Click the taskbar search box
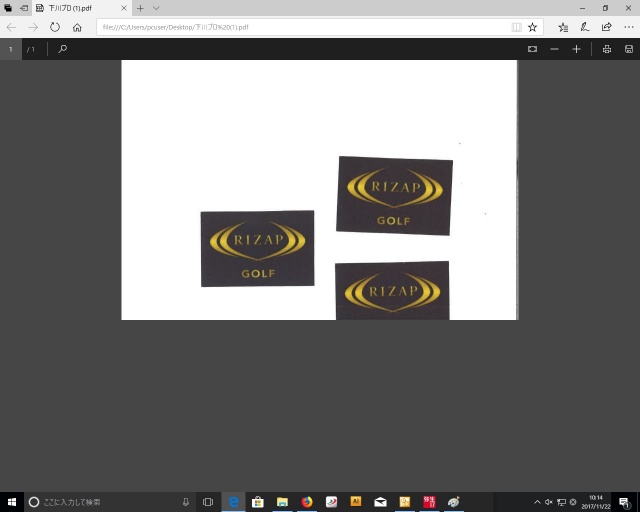Screen dimensions: 640x512 pyautogui.click(x=110, y=502)
